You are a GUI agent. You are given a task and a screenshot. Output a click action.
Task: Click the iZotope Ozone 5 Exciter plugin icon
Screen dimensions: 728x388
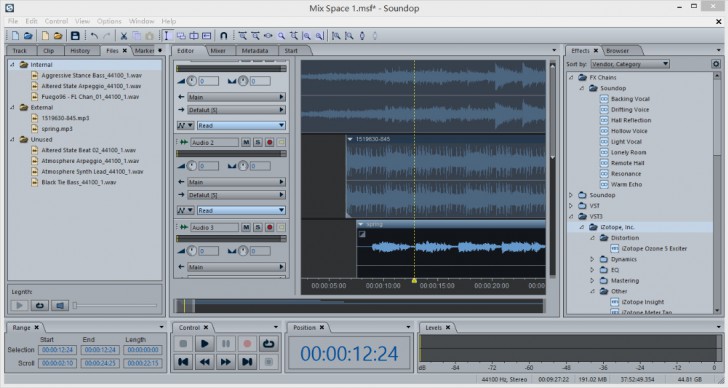click(x=615, y=248)
